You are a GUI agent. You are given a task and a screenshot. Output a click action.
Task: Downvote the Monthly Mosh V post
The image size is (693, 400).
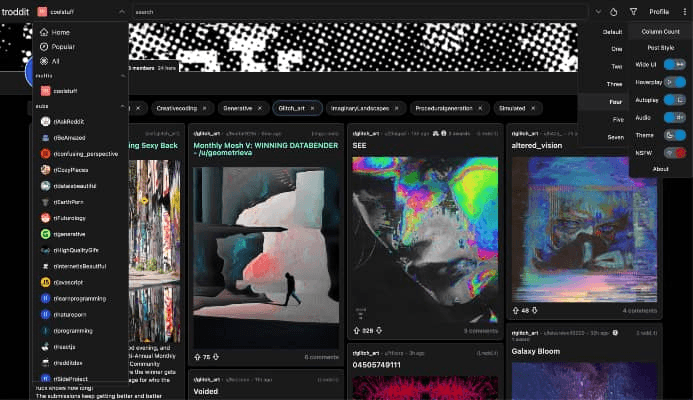(x=216, y=357)
